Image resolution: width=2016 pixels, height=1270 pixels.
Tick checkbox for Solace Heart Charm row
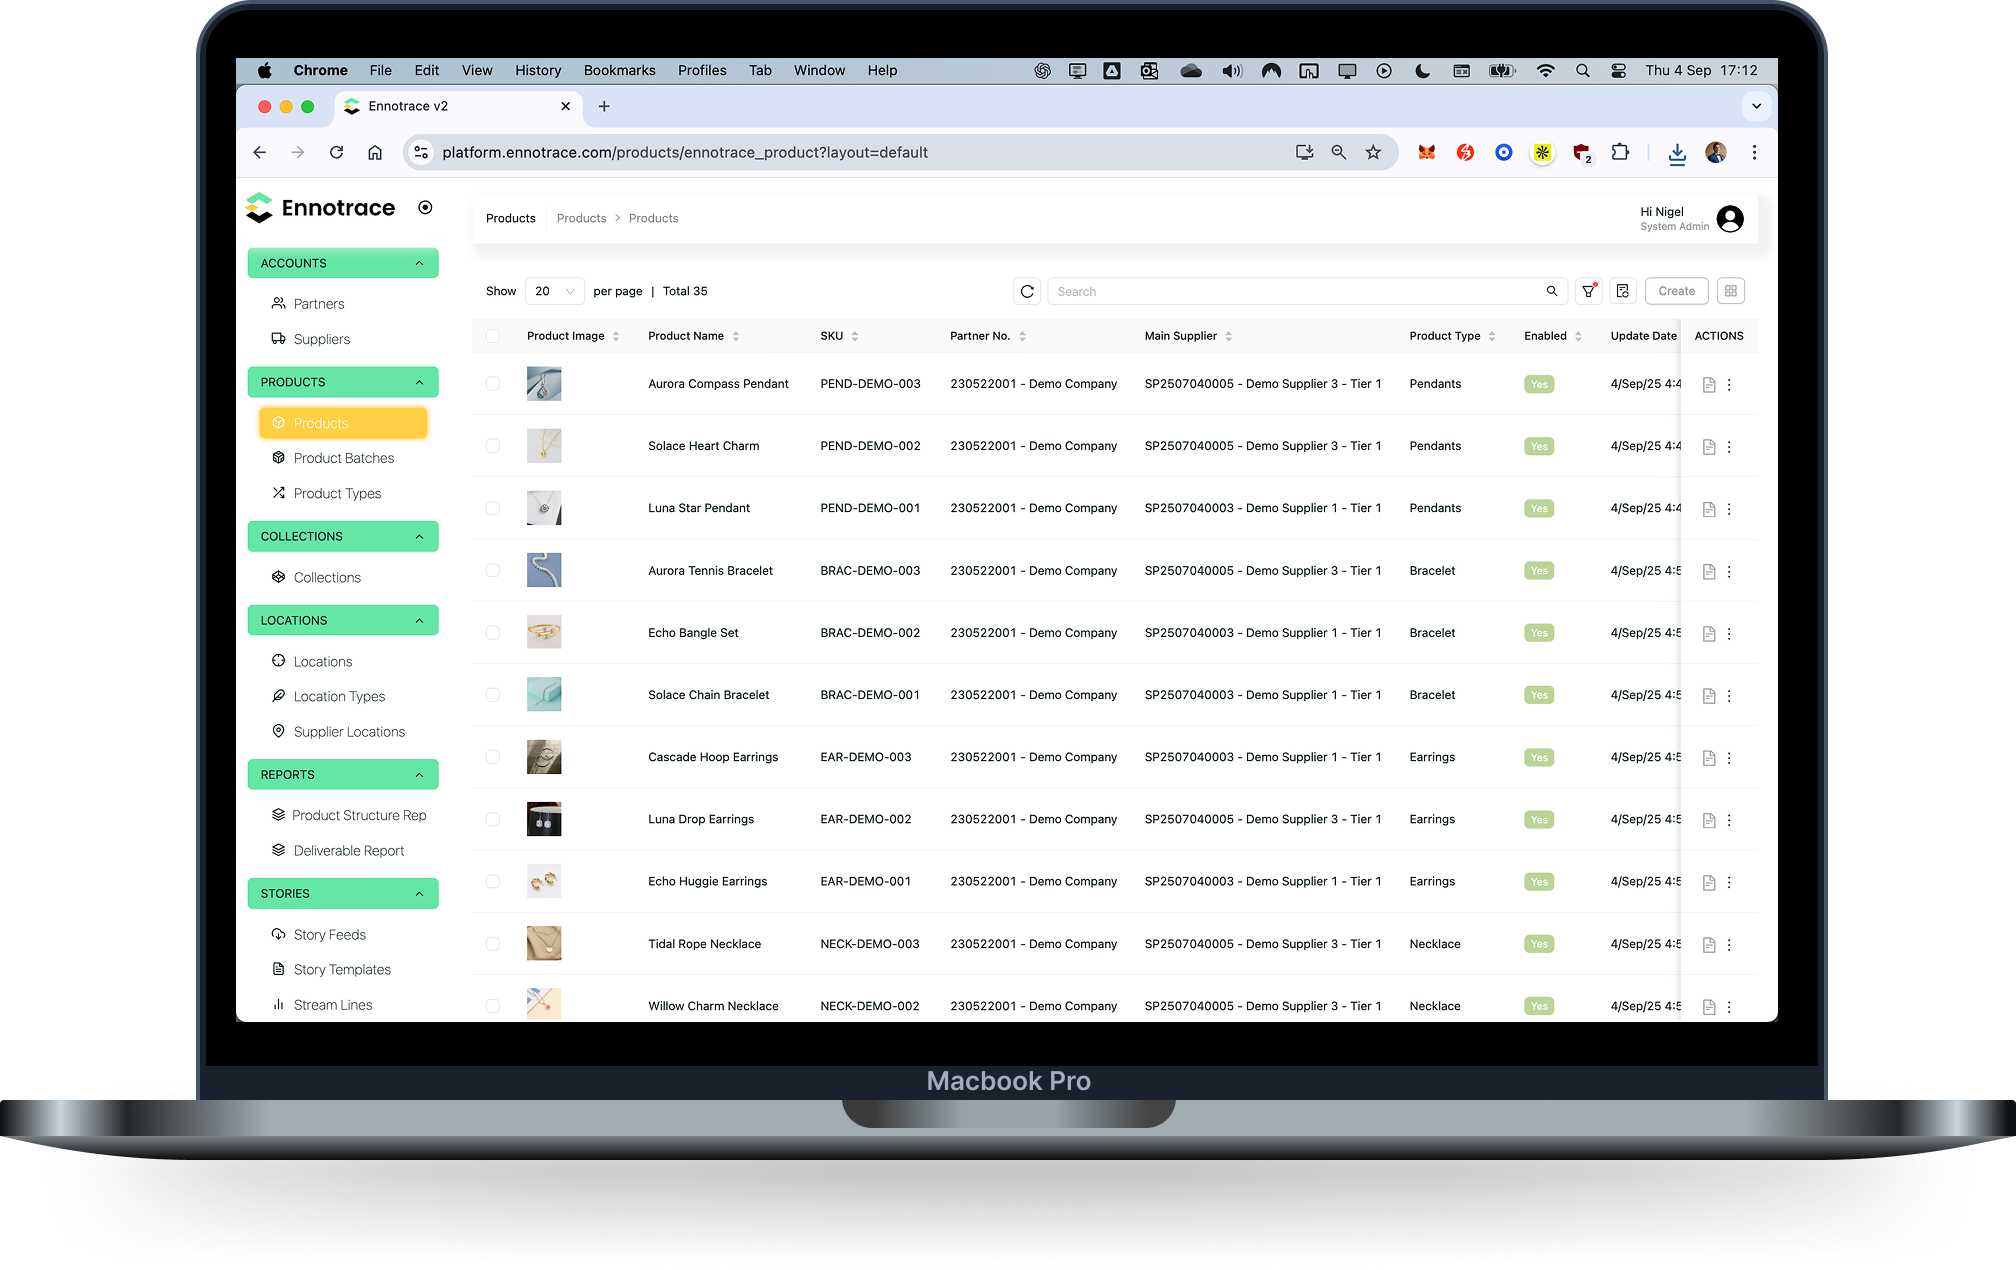point(493,446)
